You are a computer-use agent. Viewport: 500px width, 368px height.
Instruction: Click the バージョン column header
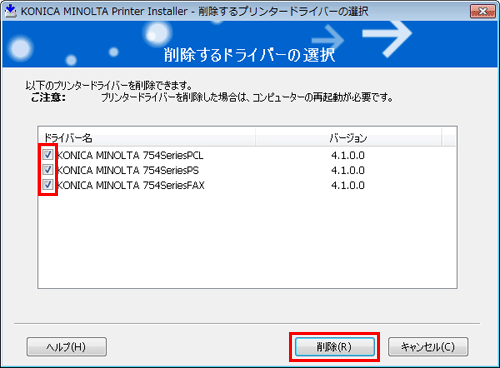click(348, 137)
